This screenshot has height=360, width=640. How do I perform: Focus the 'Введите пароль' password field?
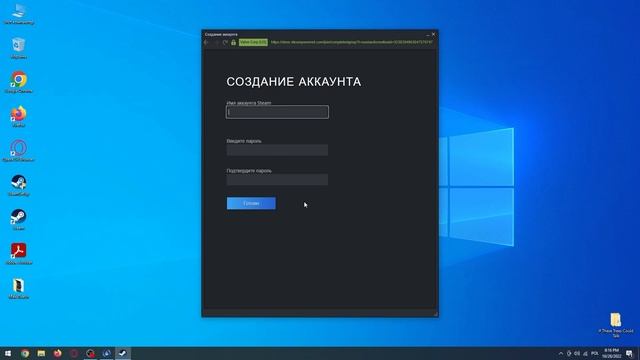(x=277, y=150)
